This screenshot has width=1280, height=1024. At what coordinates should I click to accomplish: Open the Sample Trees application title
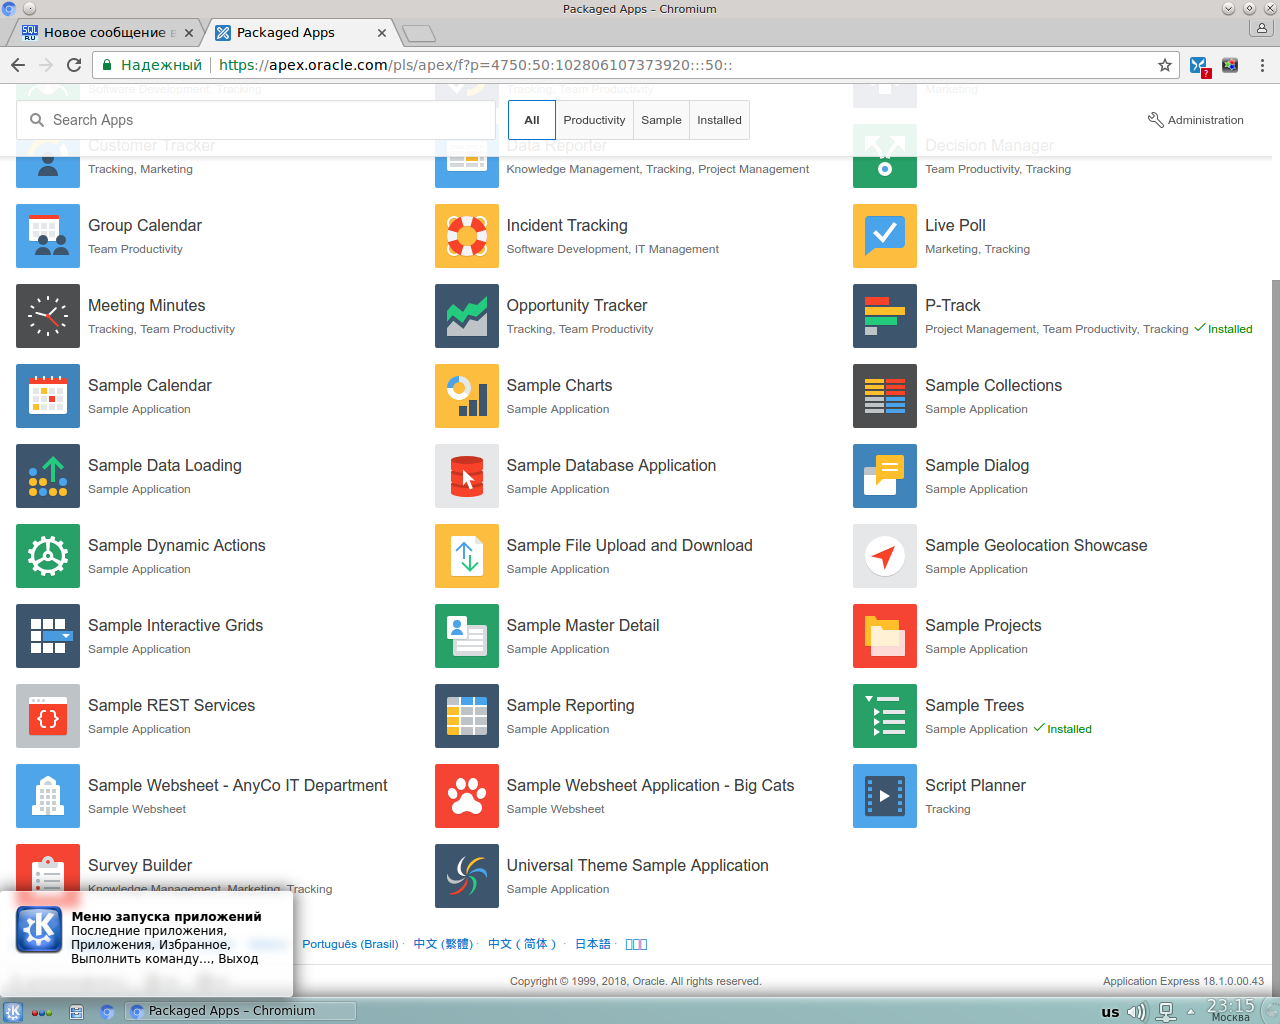(x=974, y=705)
